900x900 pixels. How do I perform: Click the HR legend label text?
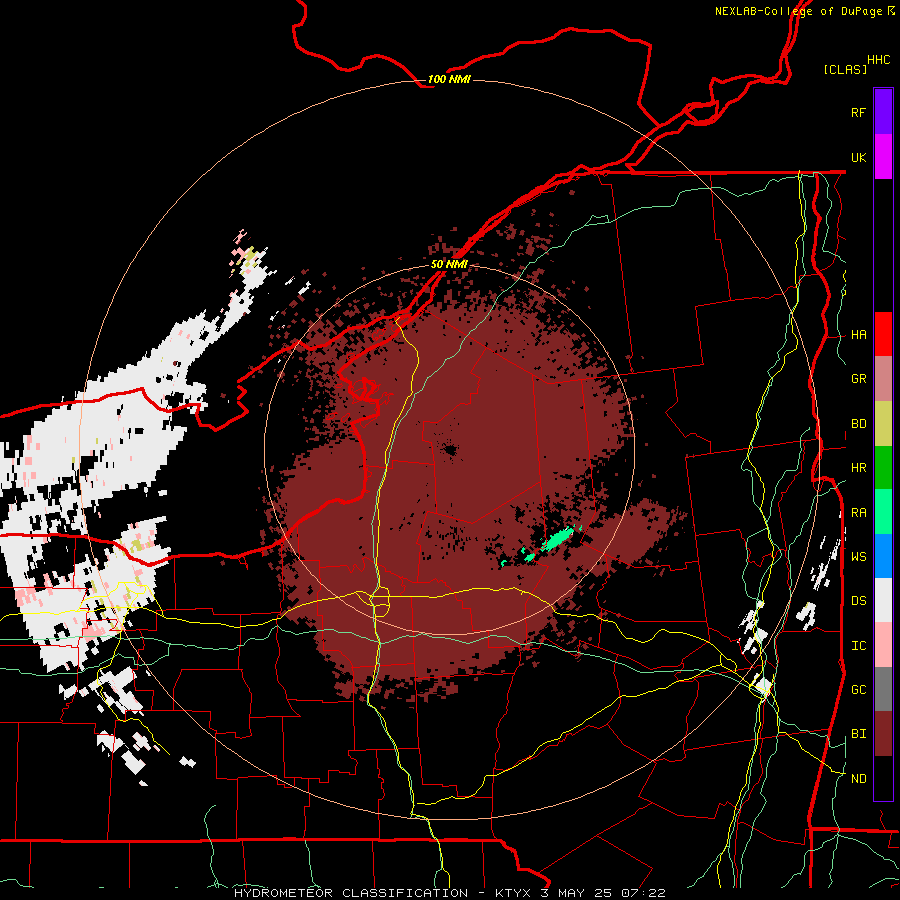[x=858, y=468]
